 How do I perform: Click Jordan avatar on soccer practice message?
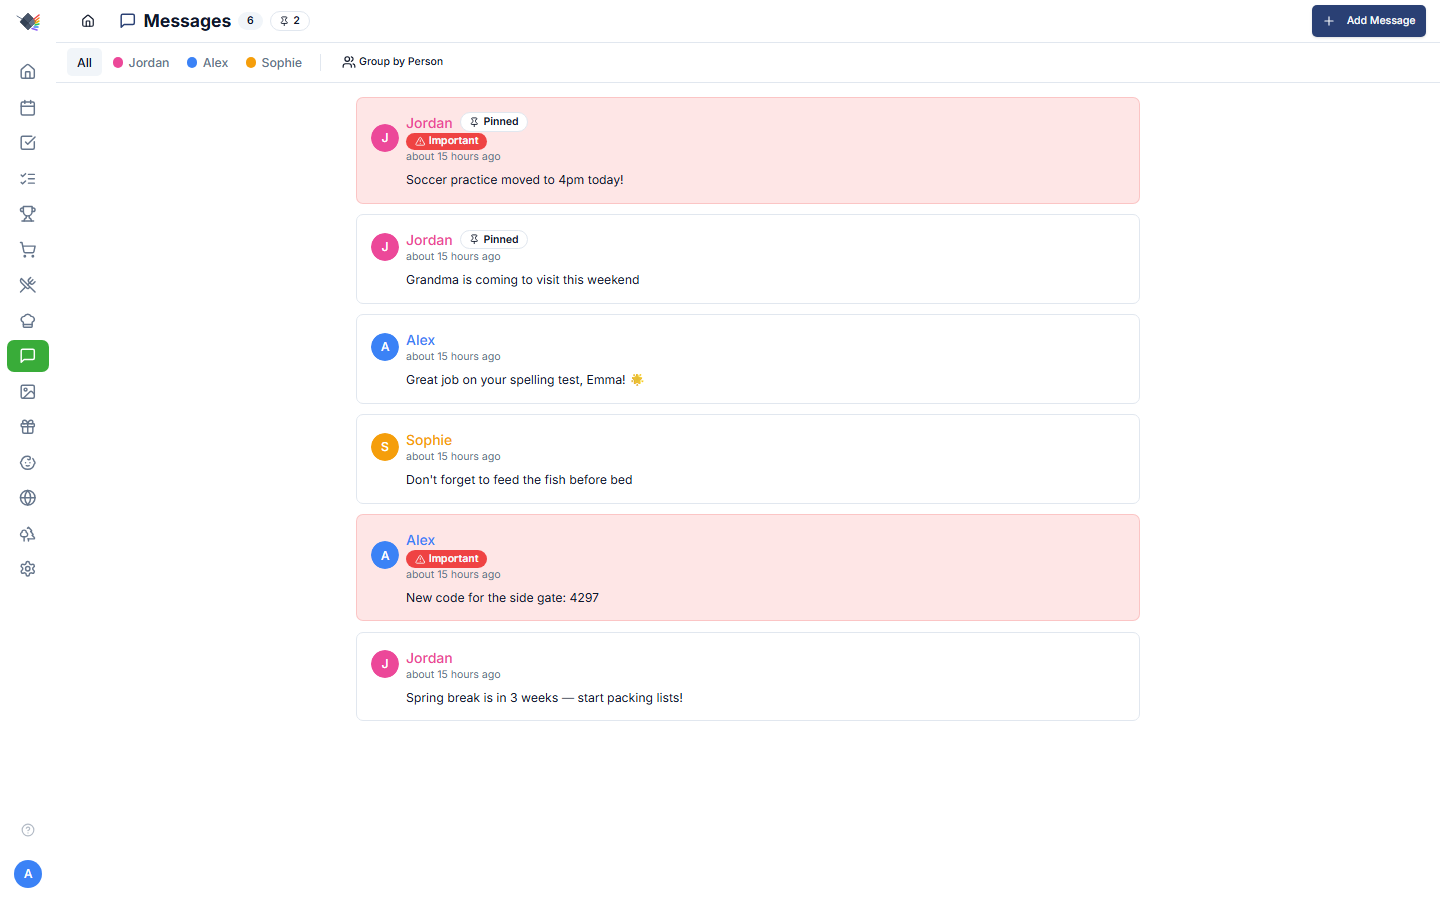tap(385, 138)
